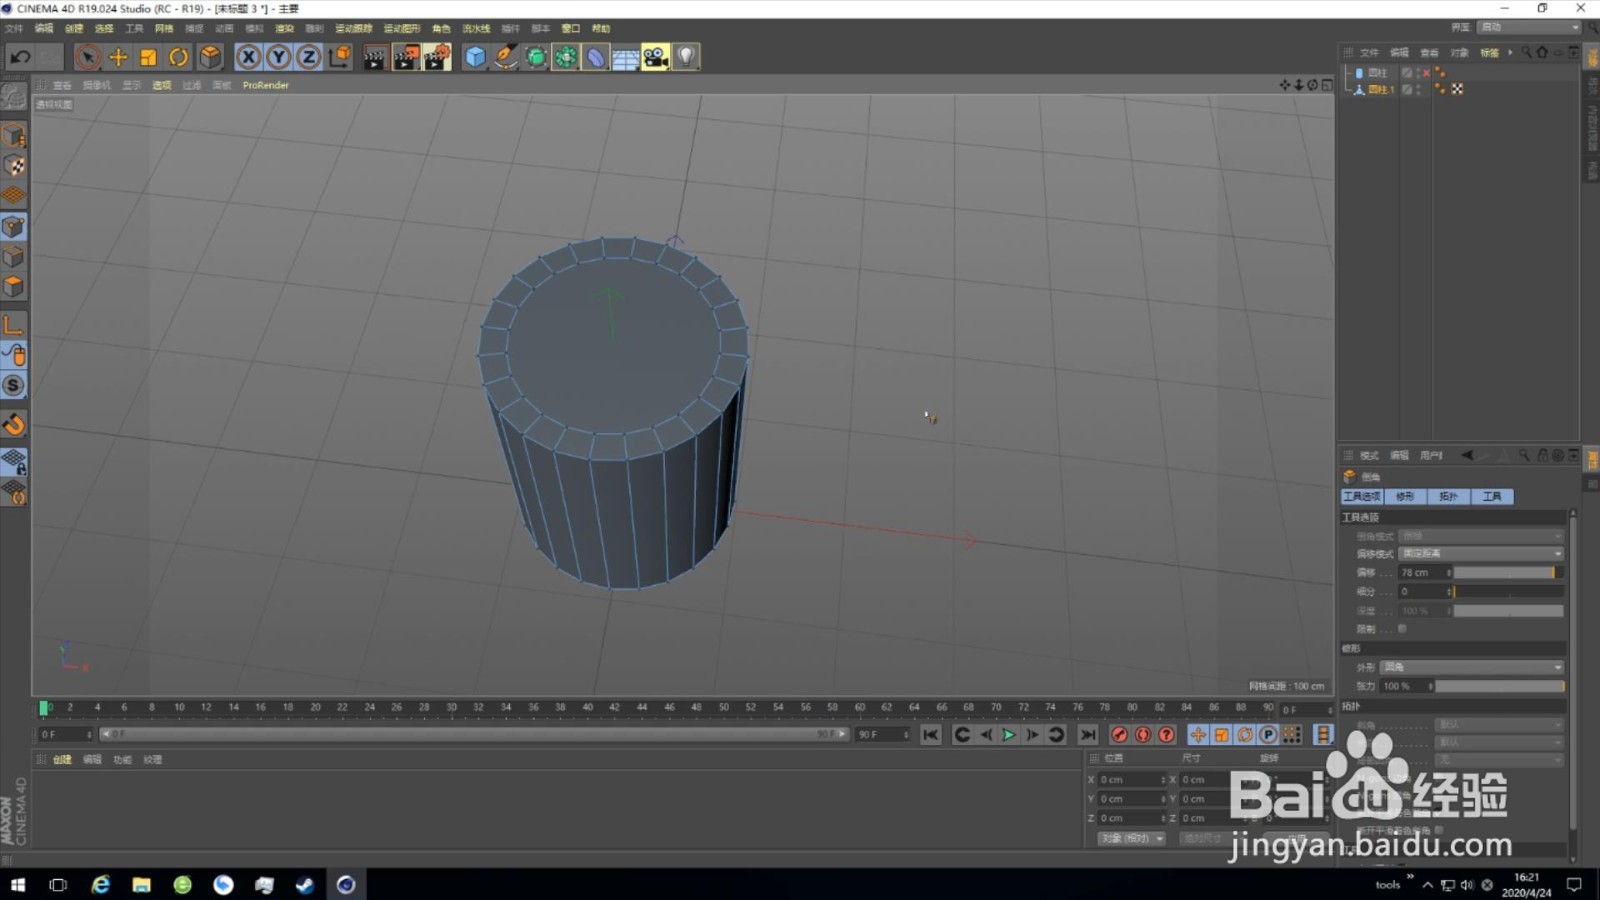Screen dimensions: 1600x900
Task: Open the 渲染 menu in the menu bar
Action: (x=284, y=28)
